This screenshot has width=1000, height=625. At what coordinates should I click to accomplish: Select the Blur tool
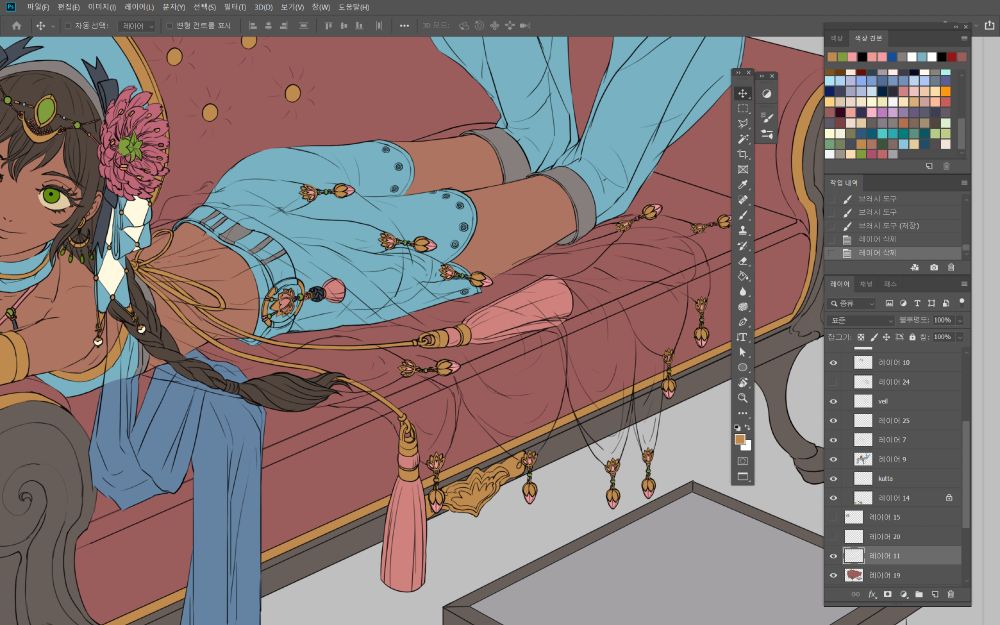point(742,291)
